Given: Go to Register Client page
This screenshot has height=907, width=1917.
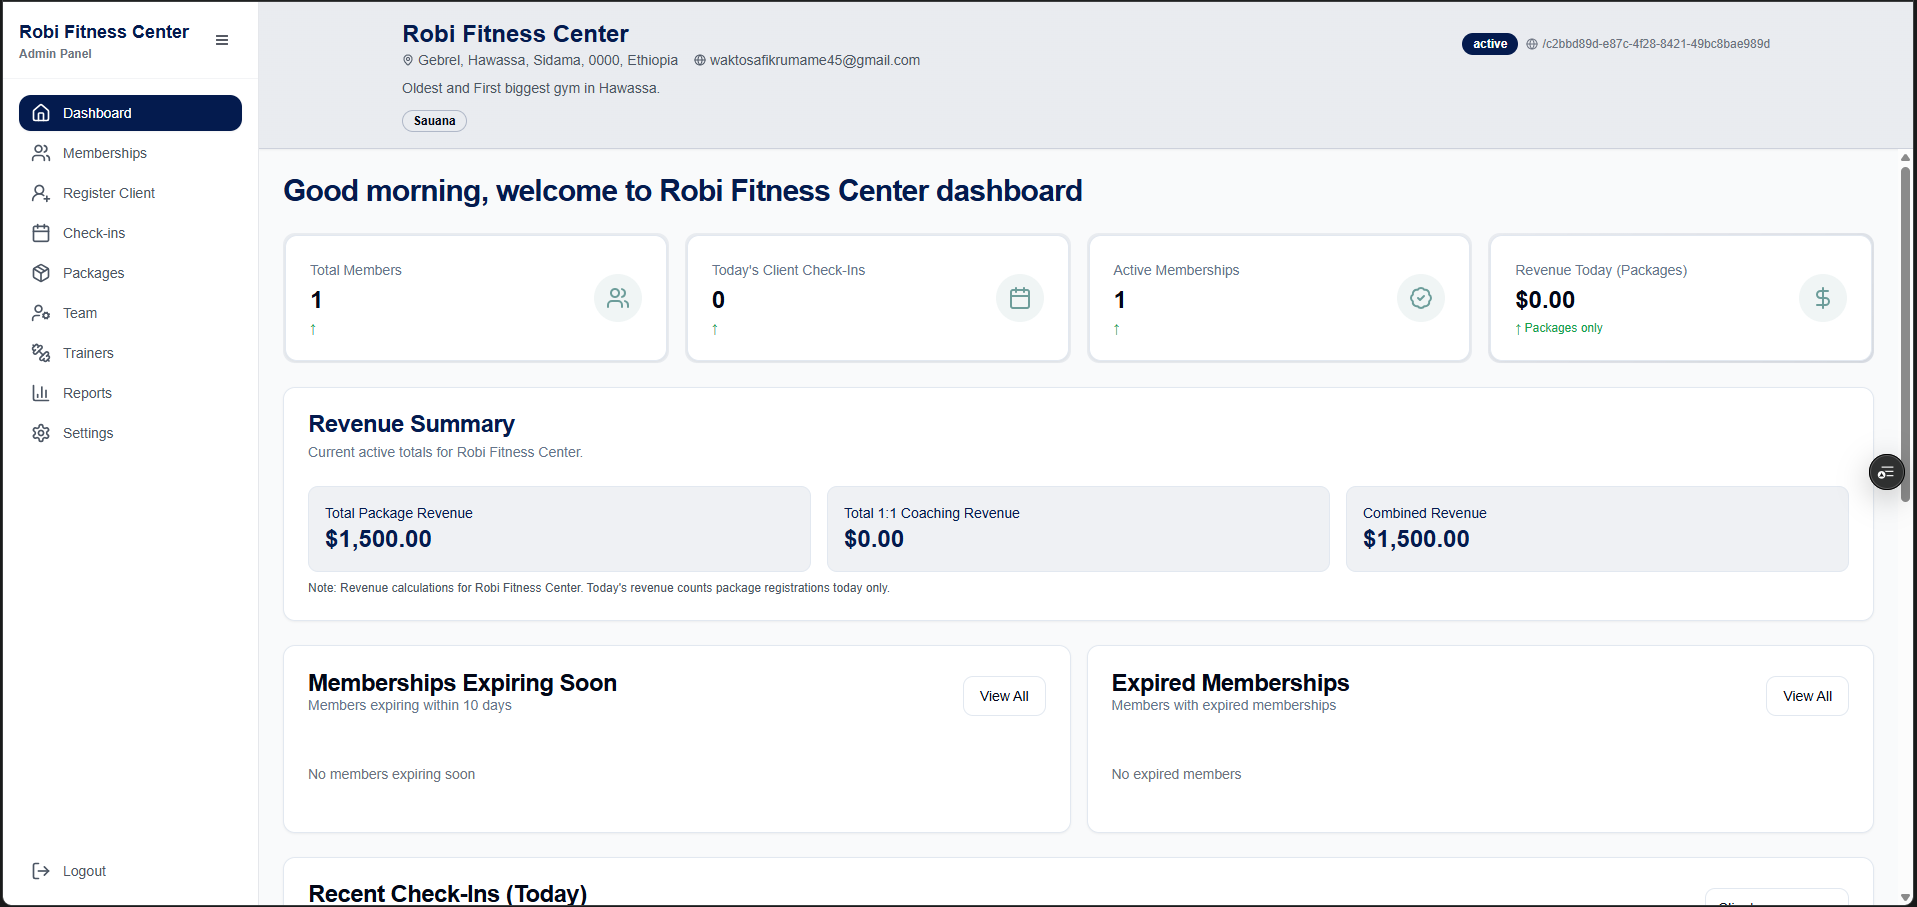Looking at the screenshot, I should click(130, 193).
